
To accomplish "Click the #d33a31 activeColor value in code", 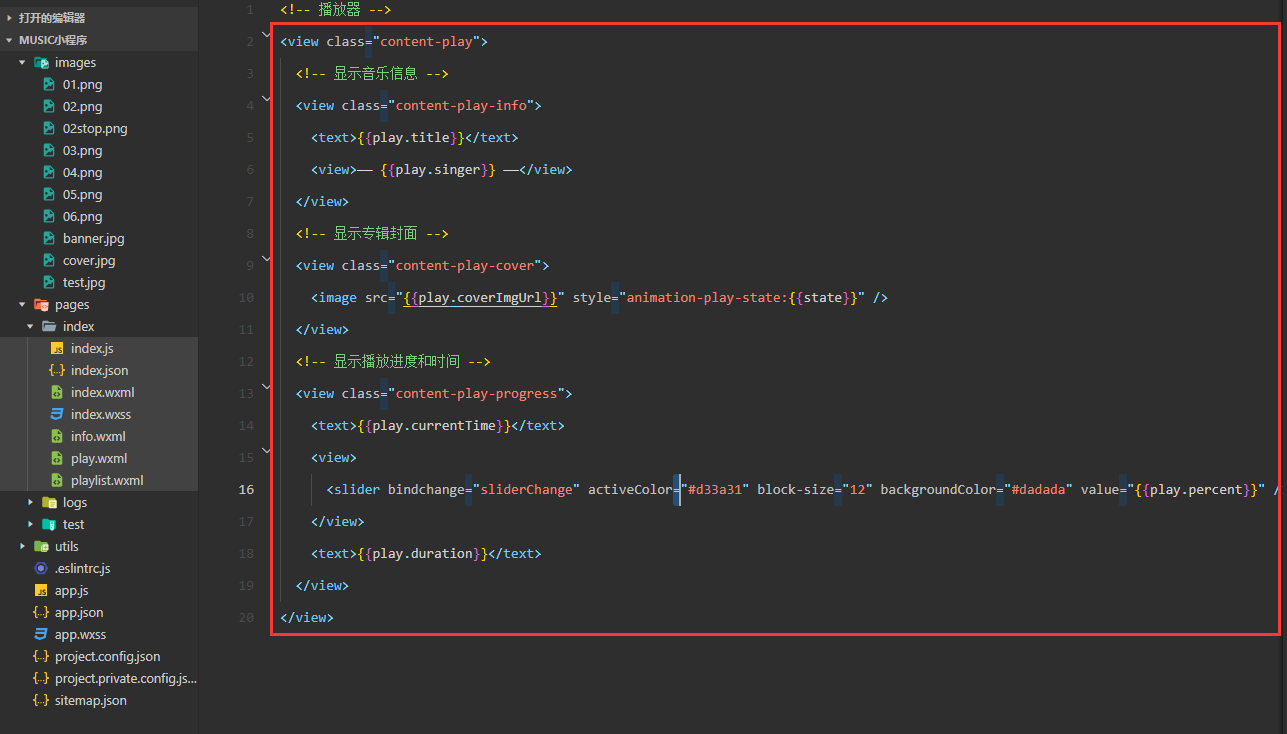I will click(x=715, y=490).
